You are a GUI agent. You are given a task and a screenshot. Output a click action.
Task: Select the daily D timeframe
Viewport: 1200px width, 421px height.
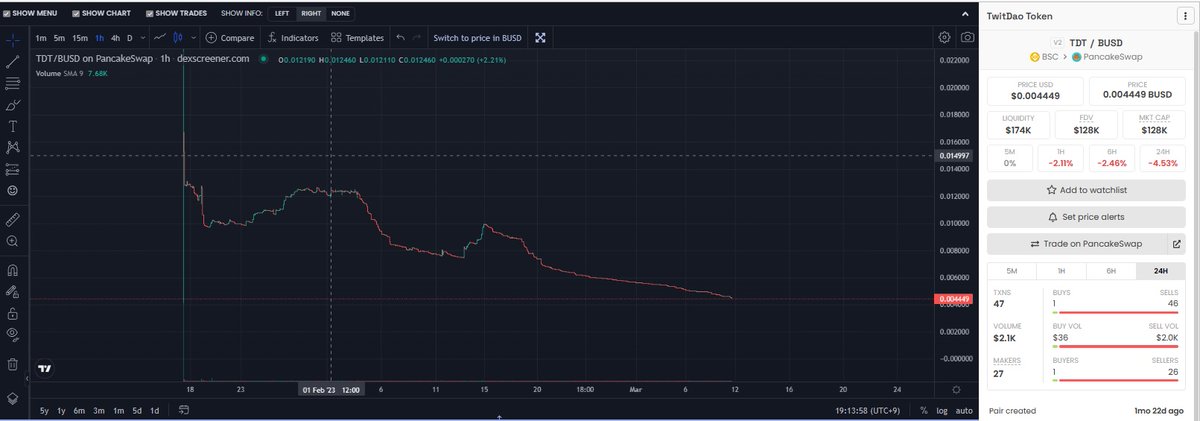click(129, 38)
